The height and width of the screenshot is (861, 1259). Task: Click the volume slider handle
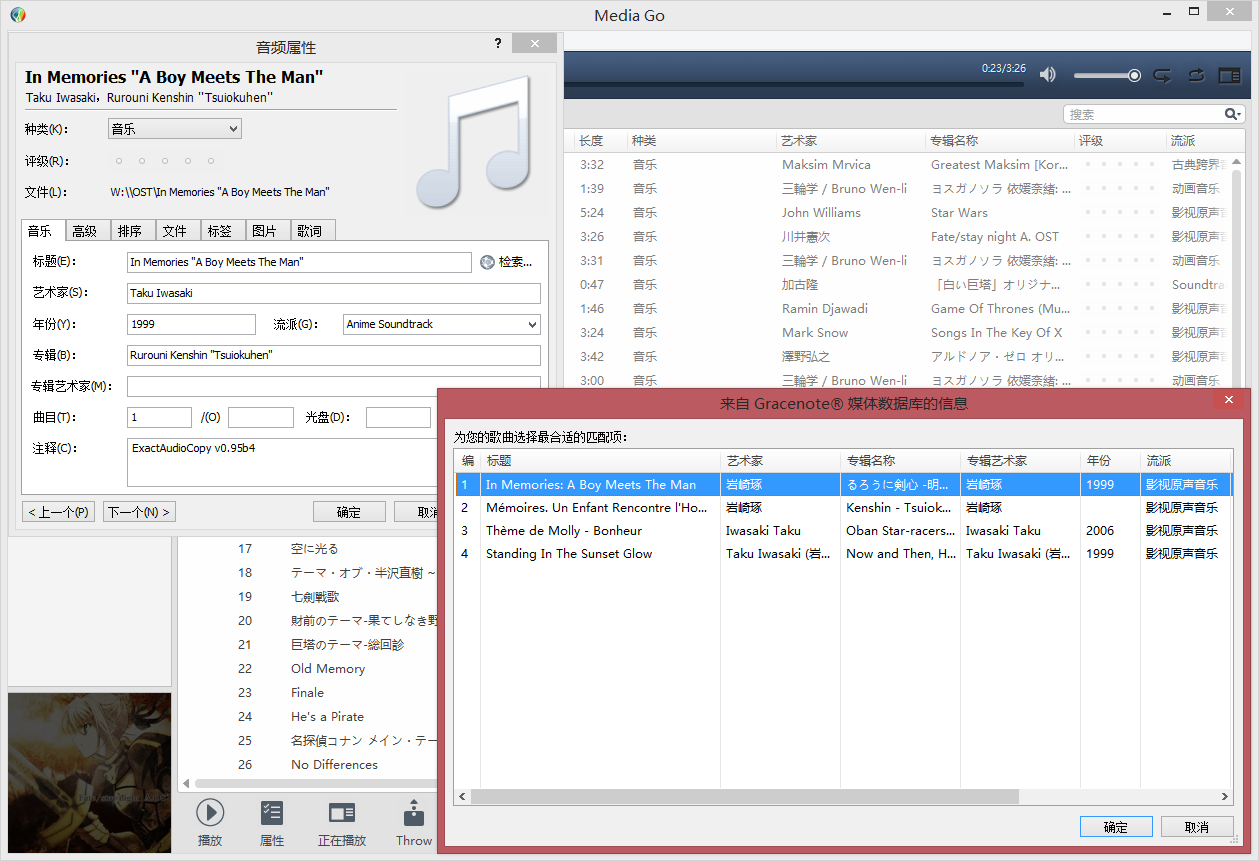tap(1134, 75)
